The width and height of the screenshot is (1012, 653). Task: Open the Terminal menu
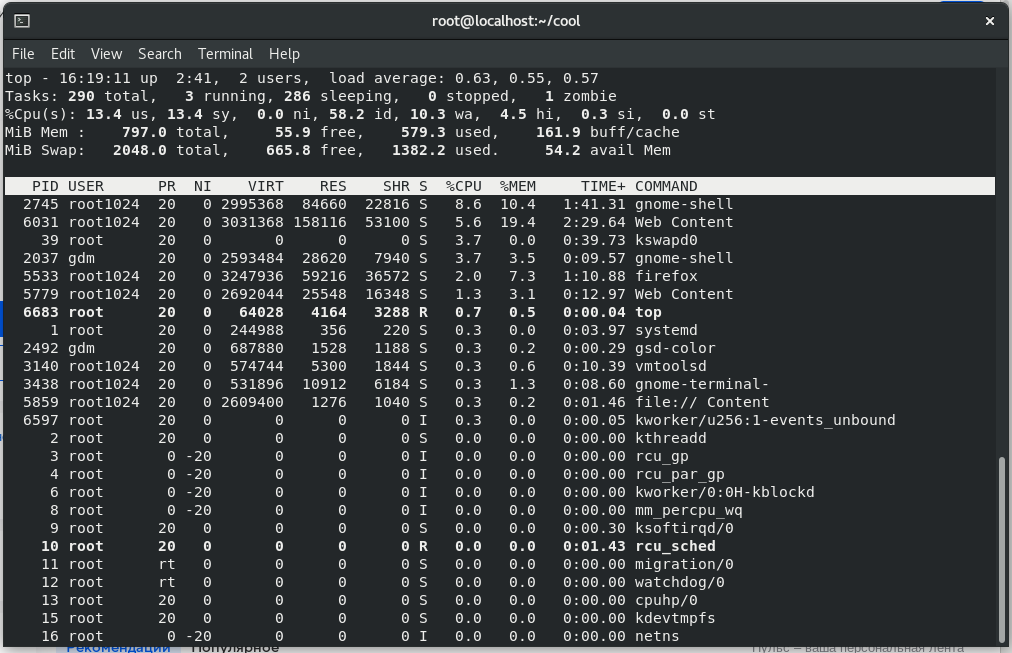click(x=225, y=54)
